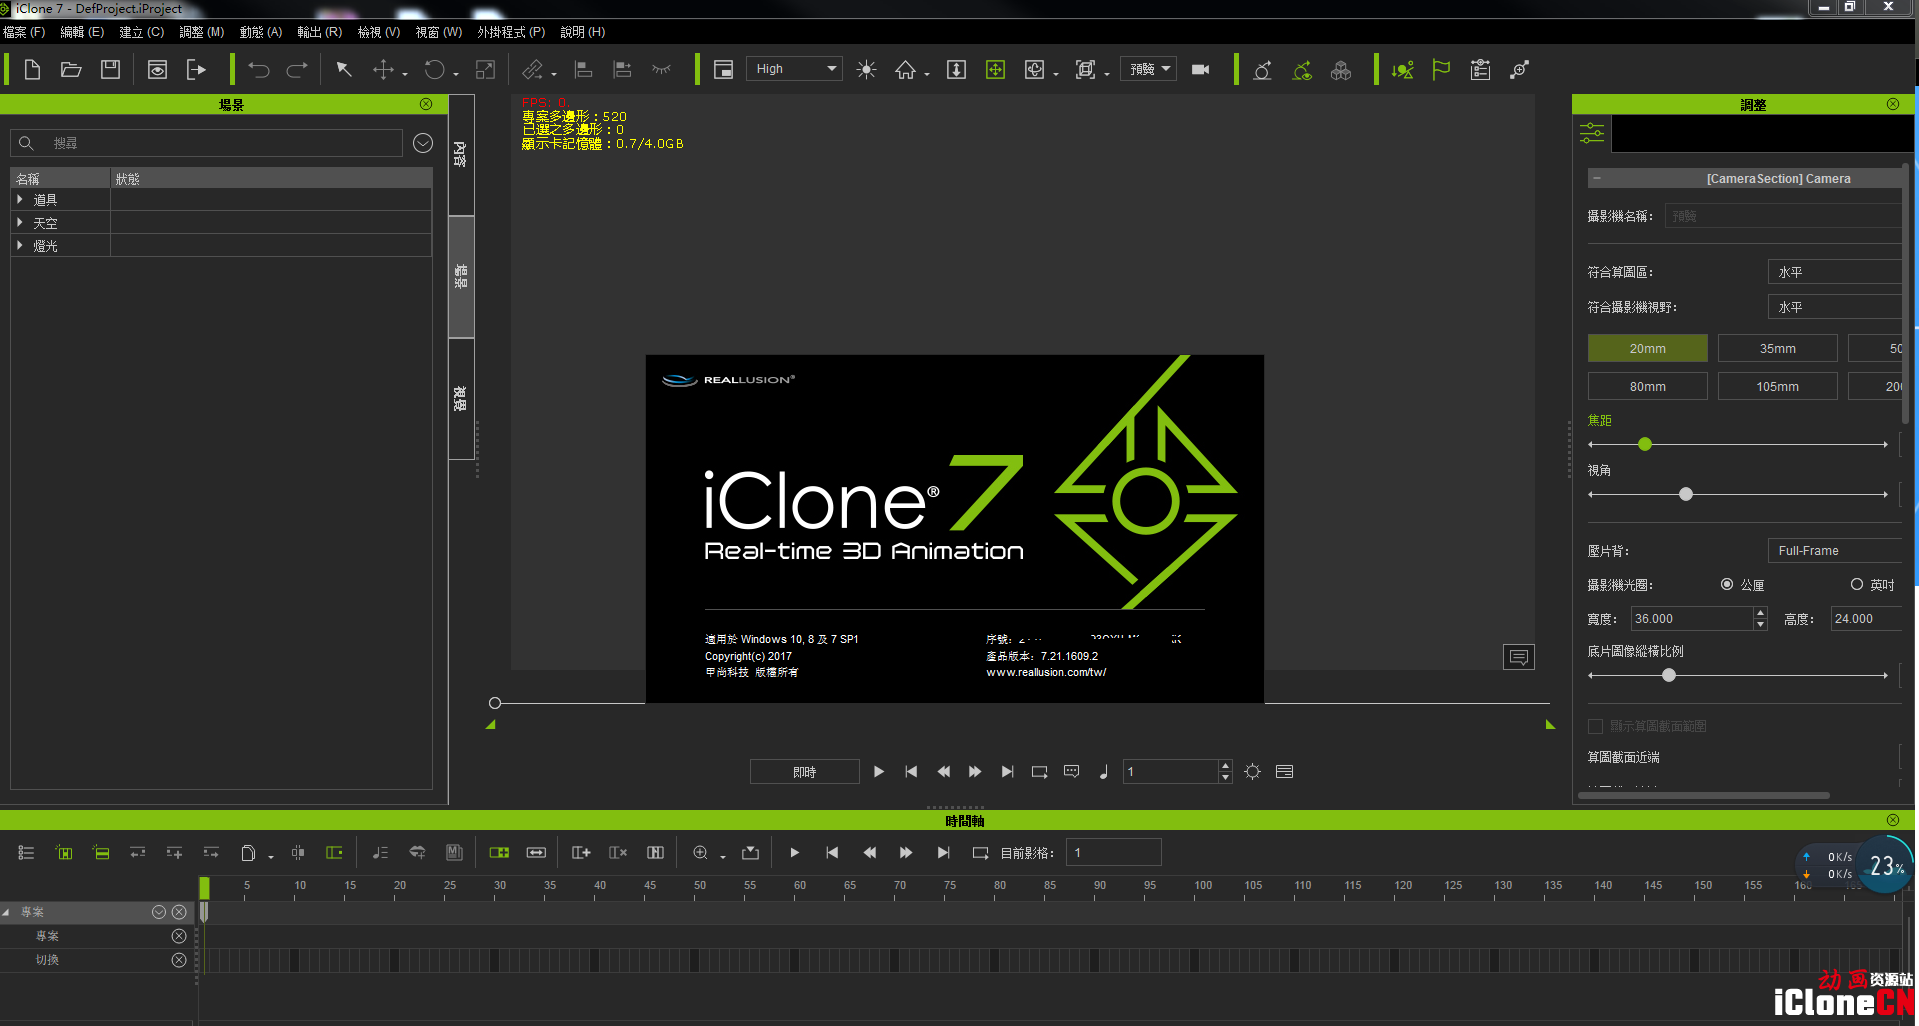This screenshot has width=1919, height=1026.
Task: Click the video camera icon
Action: [x=1201, y=70]
